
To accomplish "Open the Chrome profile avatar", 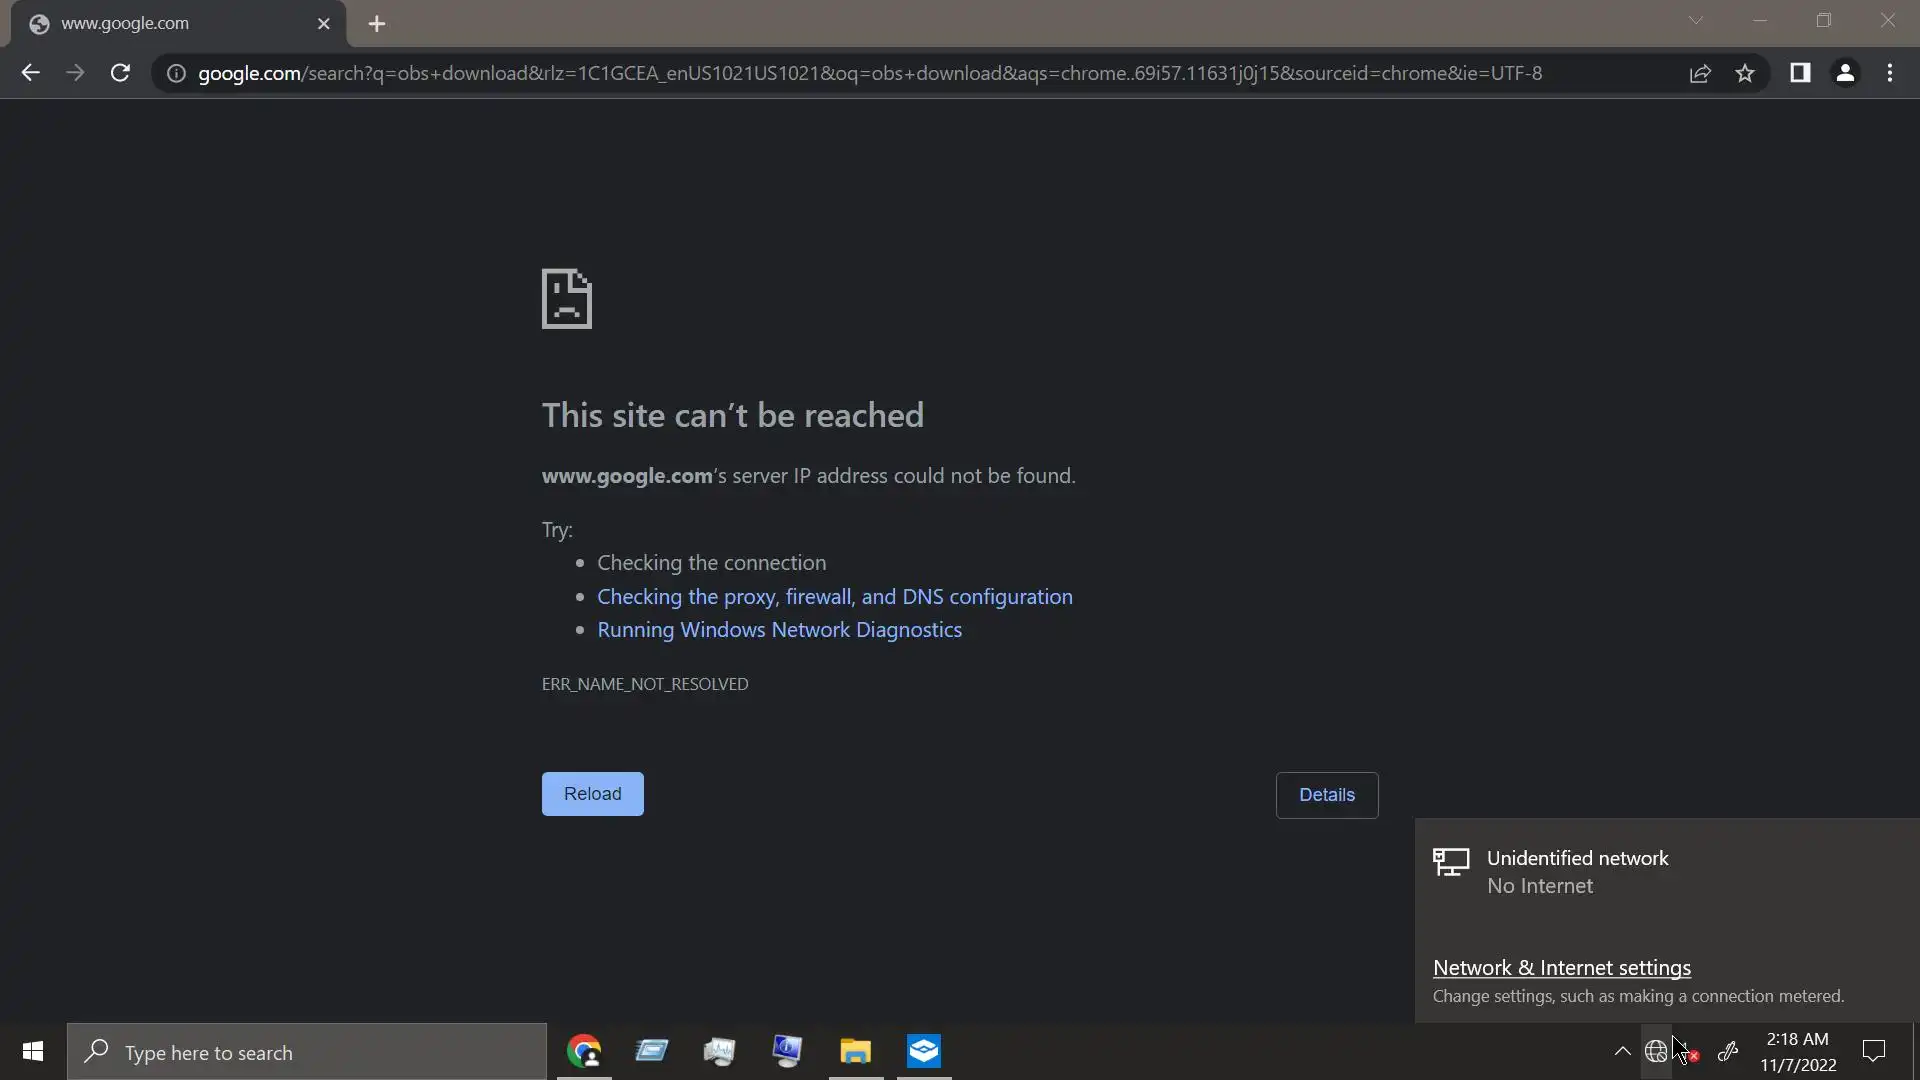I will [x=1845, y=73].
